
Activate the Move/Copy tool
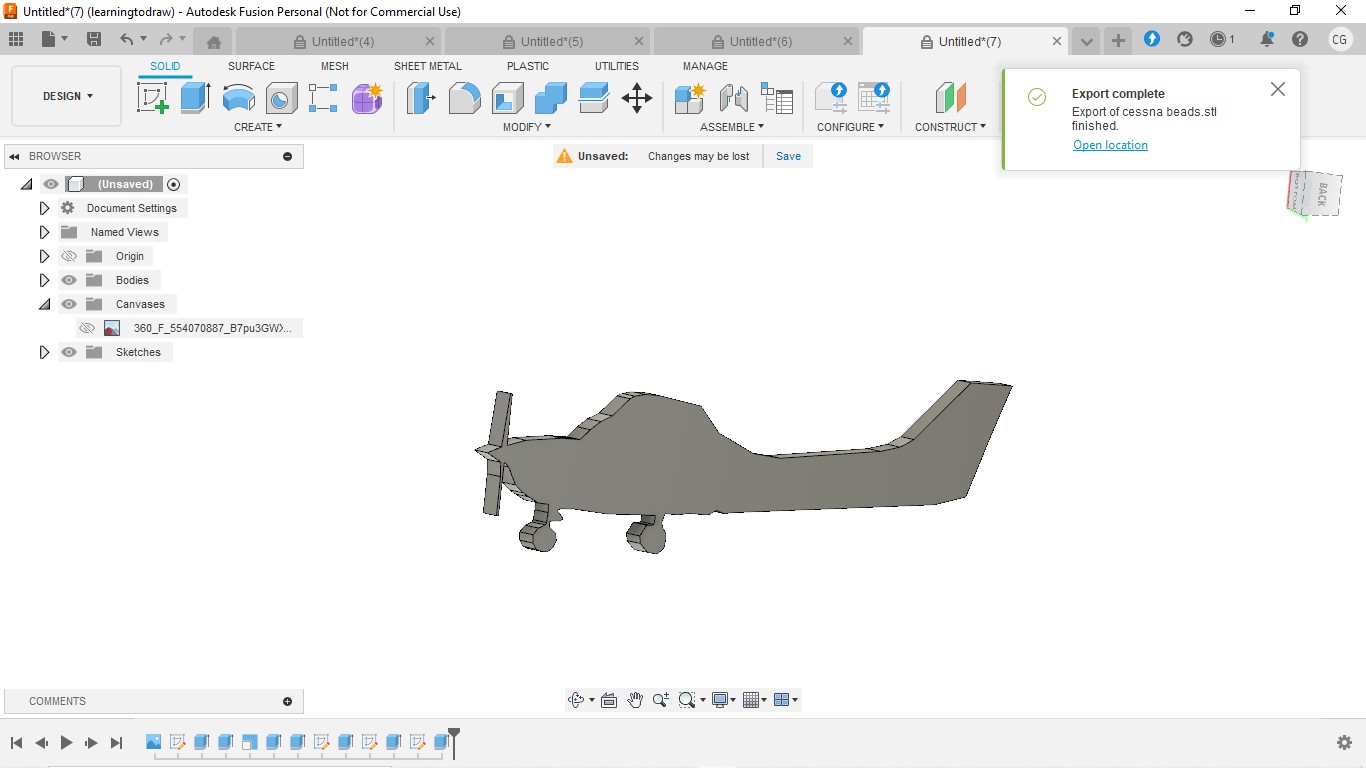click(637, 98)
